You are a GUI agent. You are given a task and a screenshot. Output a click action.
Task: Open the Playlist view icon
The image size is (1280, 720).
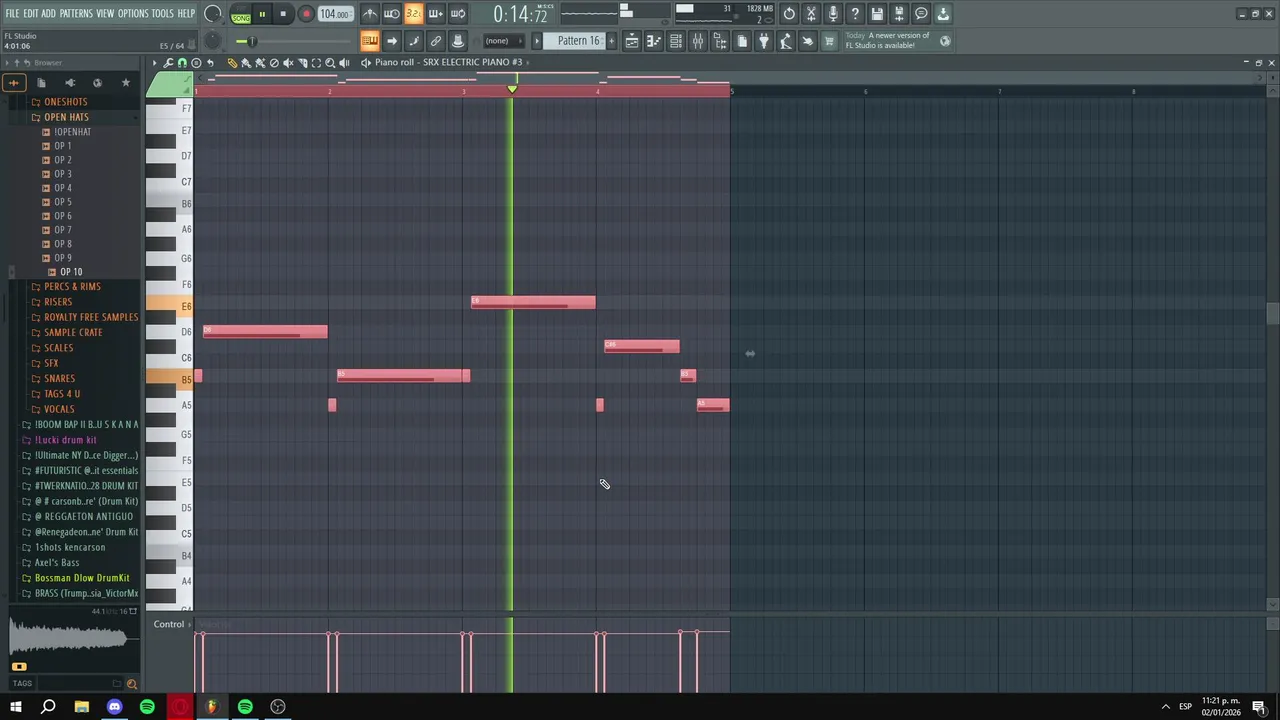[x=632, y=41]
